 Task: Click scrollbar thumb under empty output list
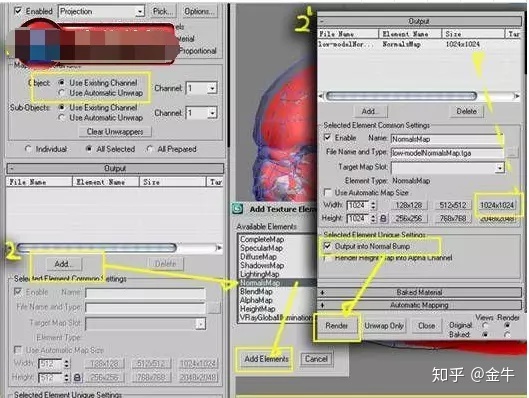point(96,248)
